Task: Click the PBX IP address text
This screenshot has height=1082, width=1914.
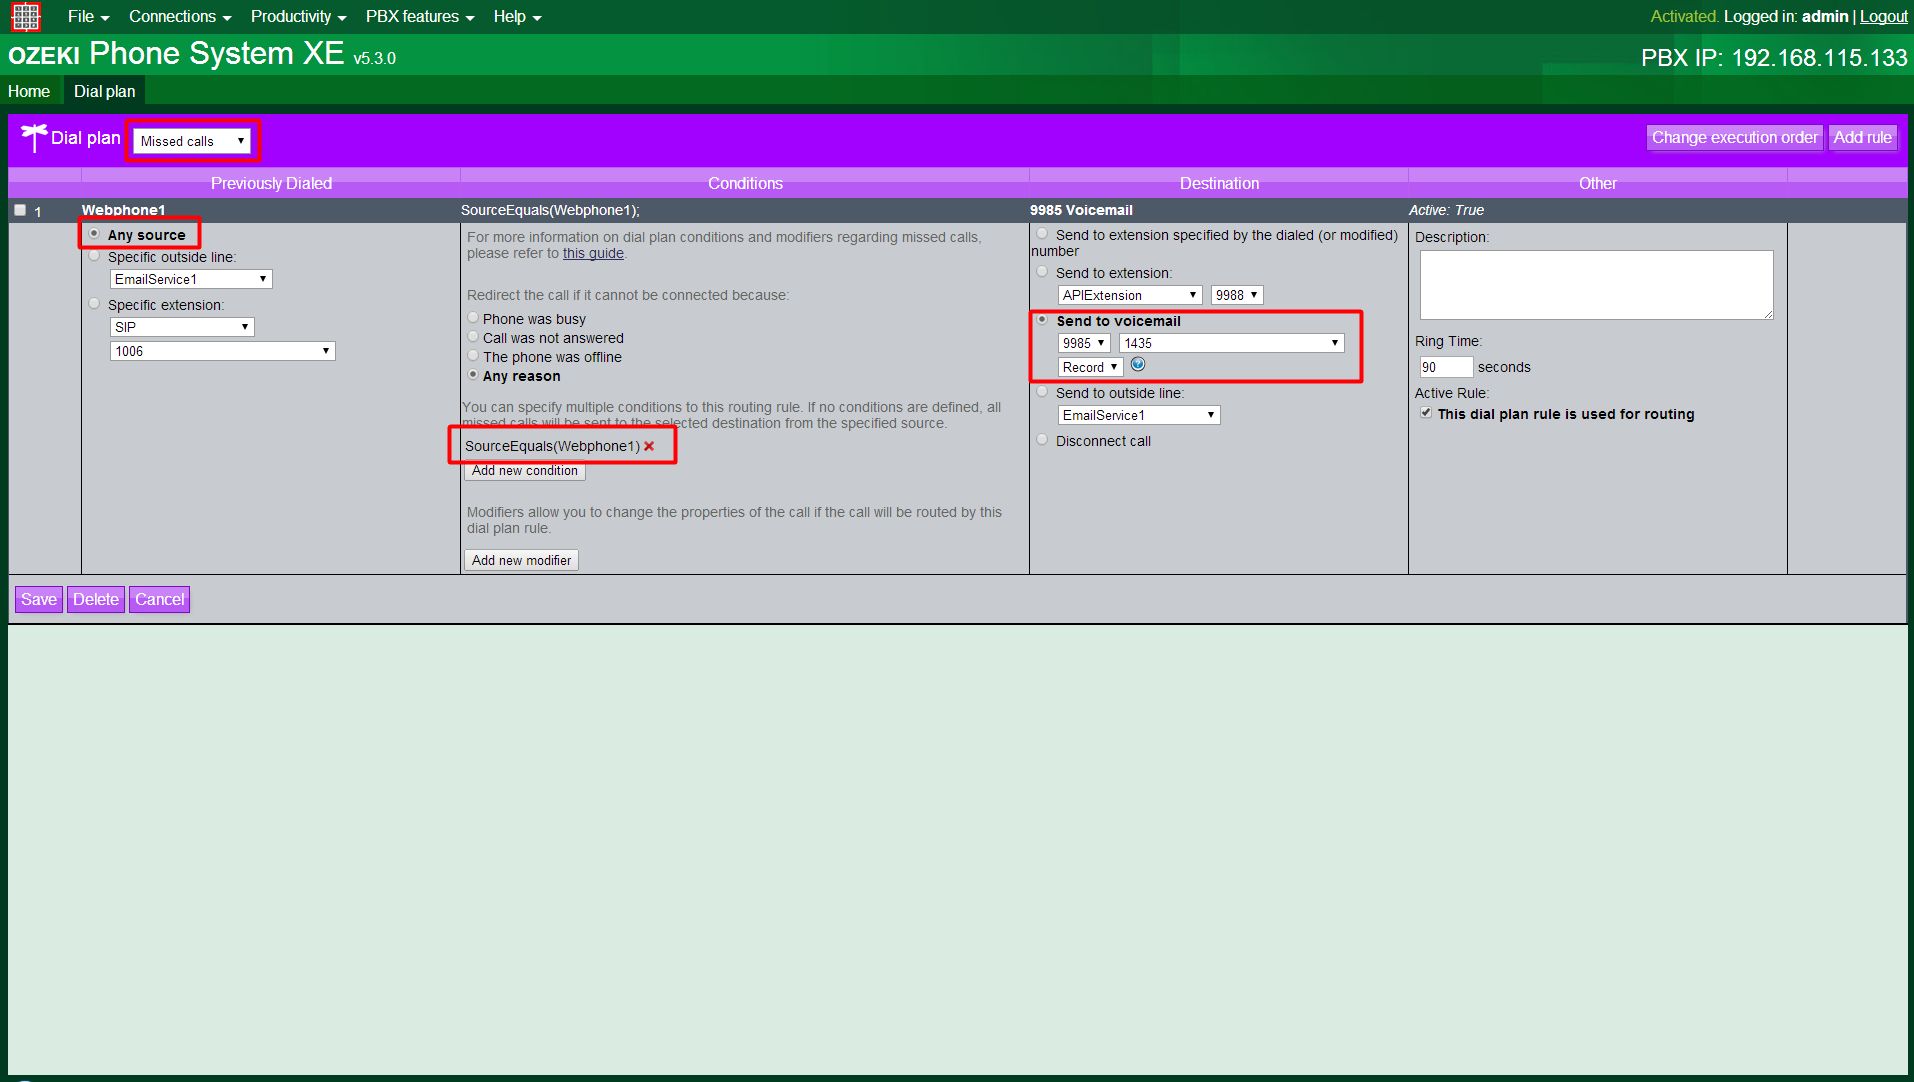Action: (x=1774, y=57)
